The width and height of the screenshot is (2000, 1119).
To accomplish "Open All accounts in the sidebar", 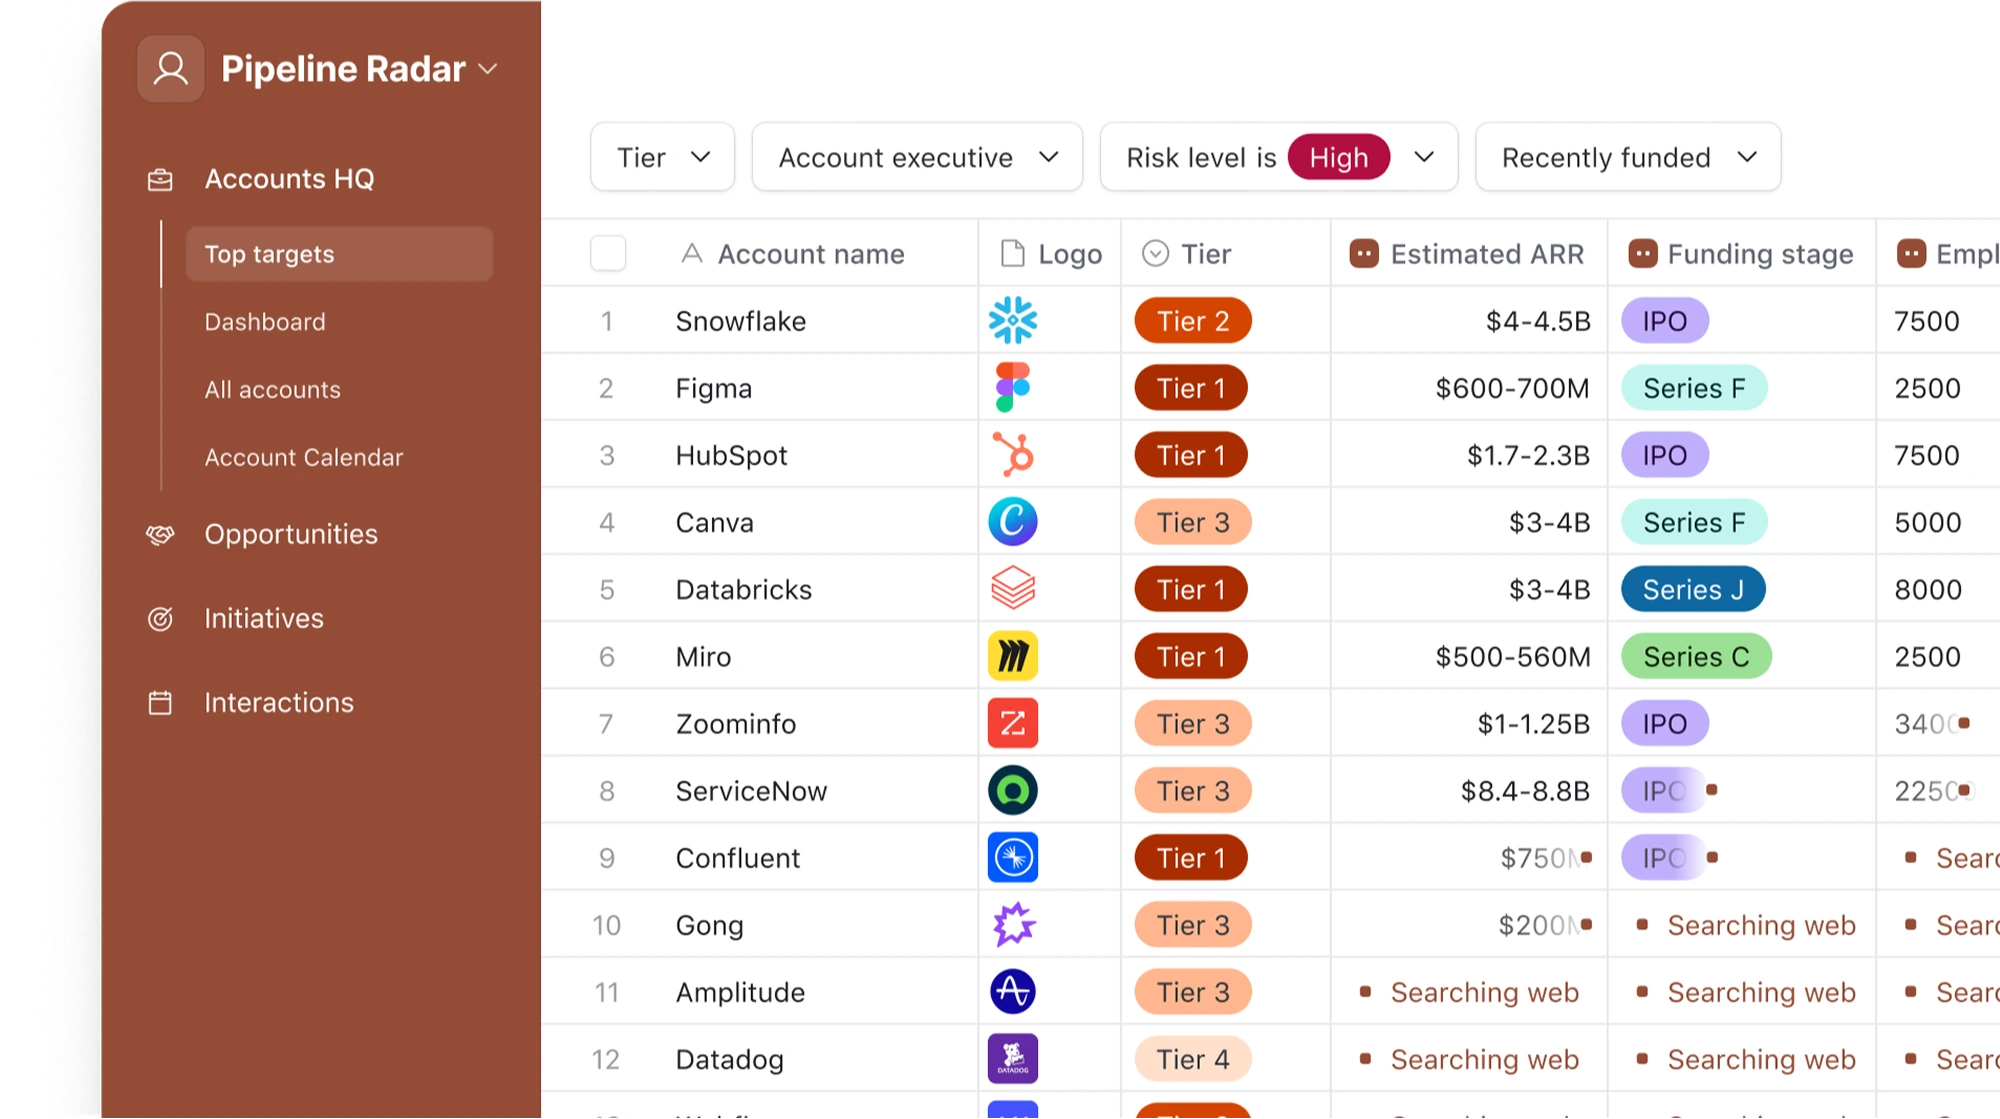I will click(x=272, y=390).
